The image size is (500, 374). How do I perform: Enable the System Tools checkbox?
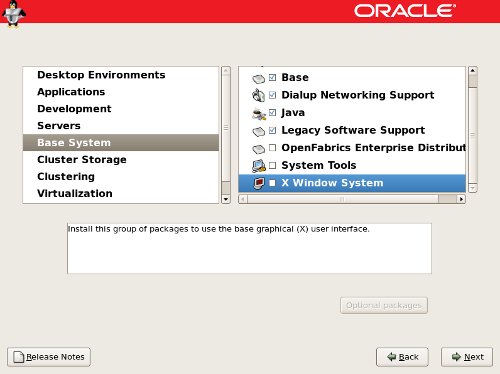272,165
